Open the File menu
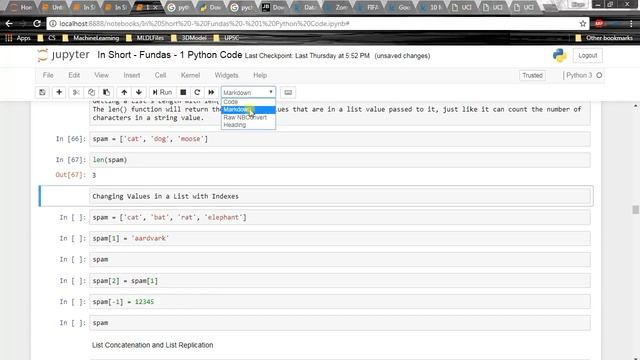Viewport: 640px width, 360px height. tap(48, 75)
